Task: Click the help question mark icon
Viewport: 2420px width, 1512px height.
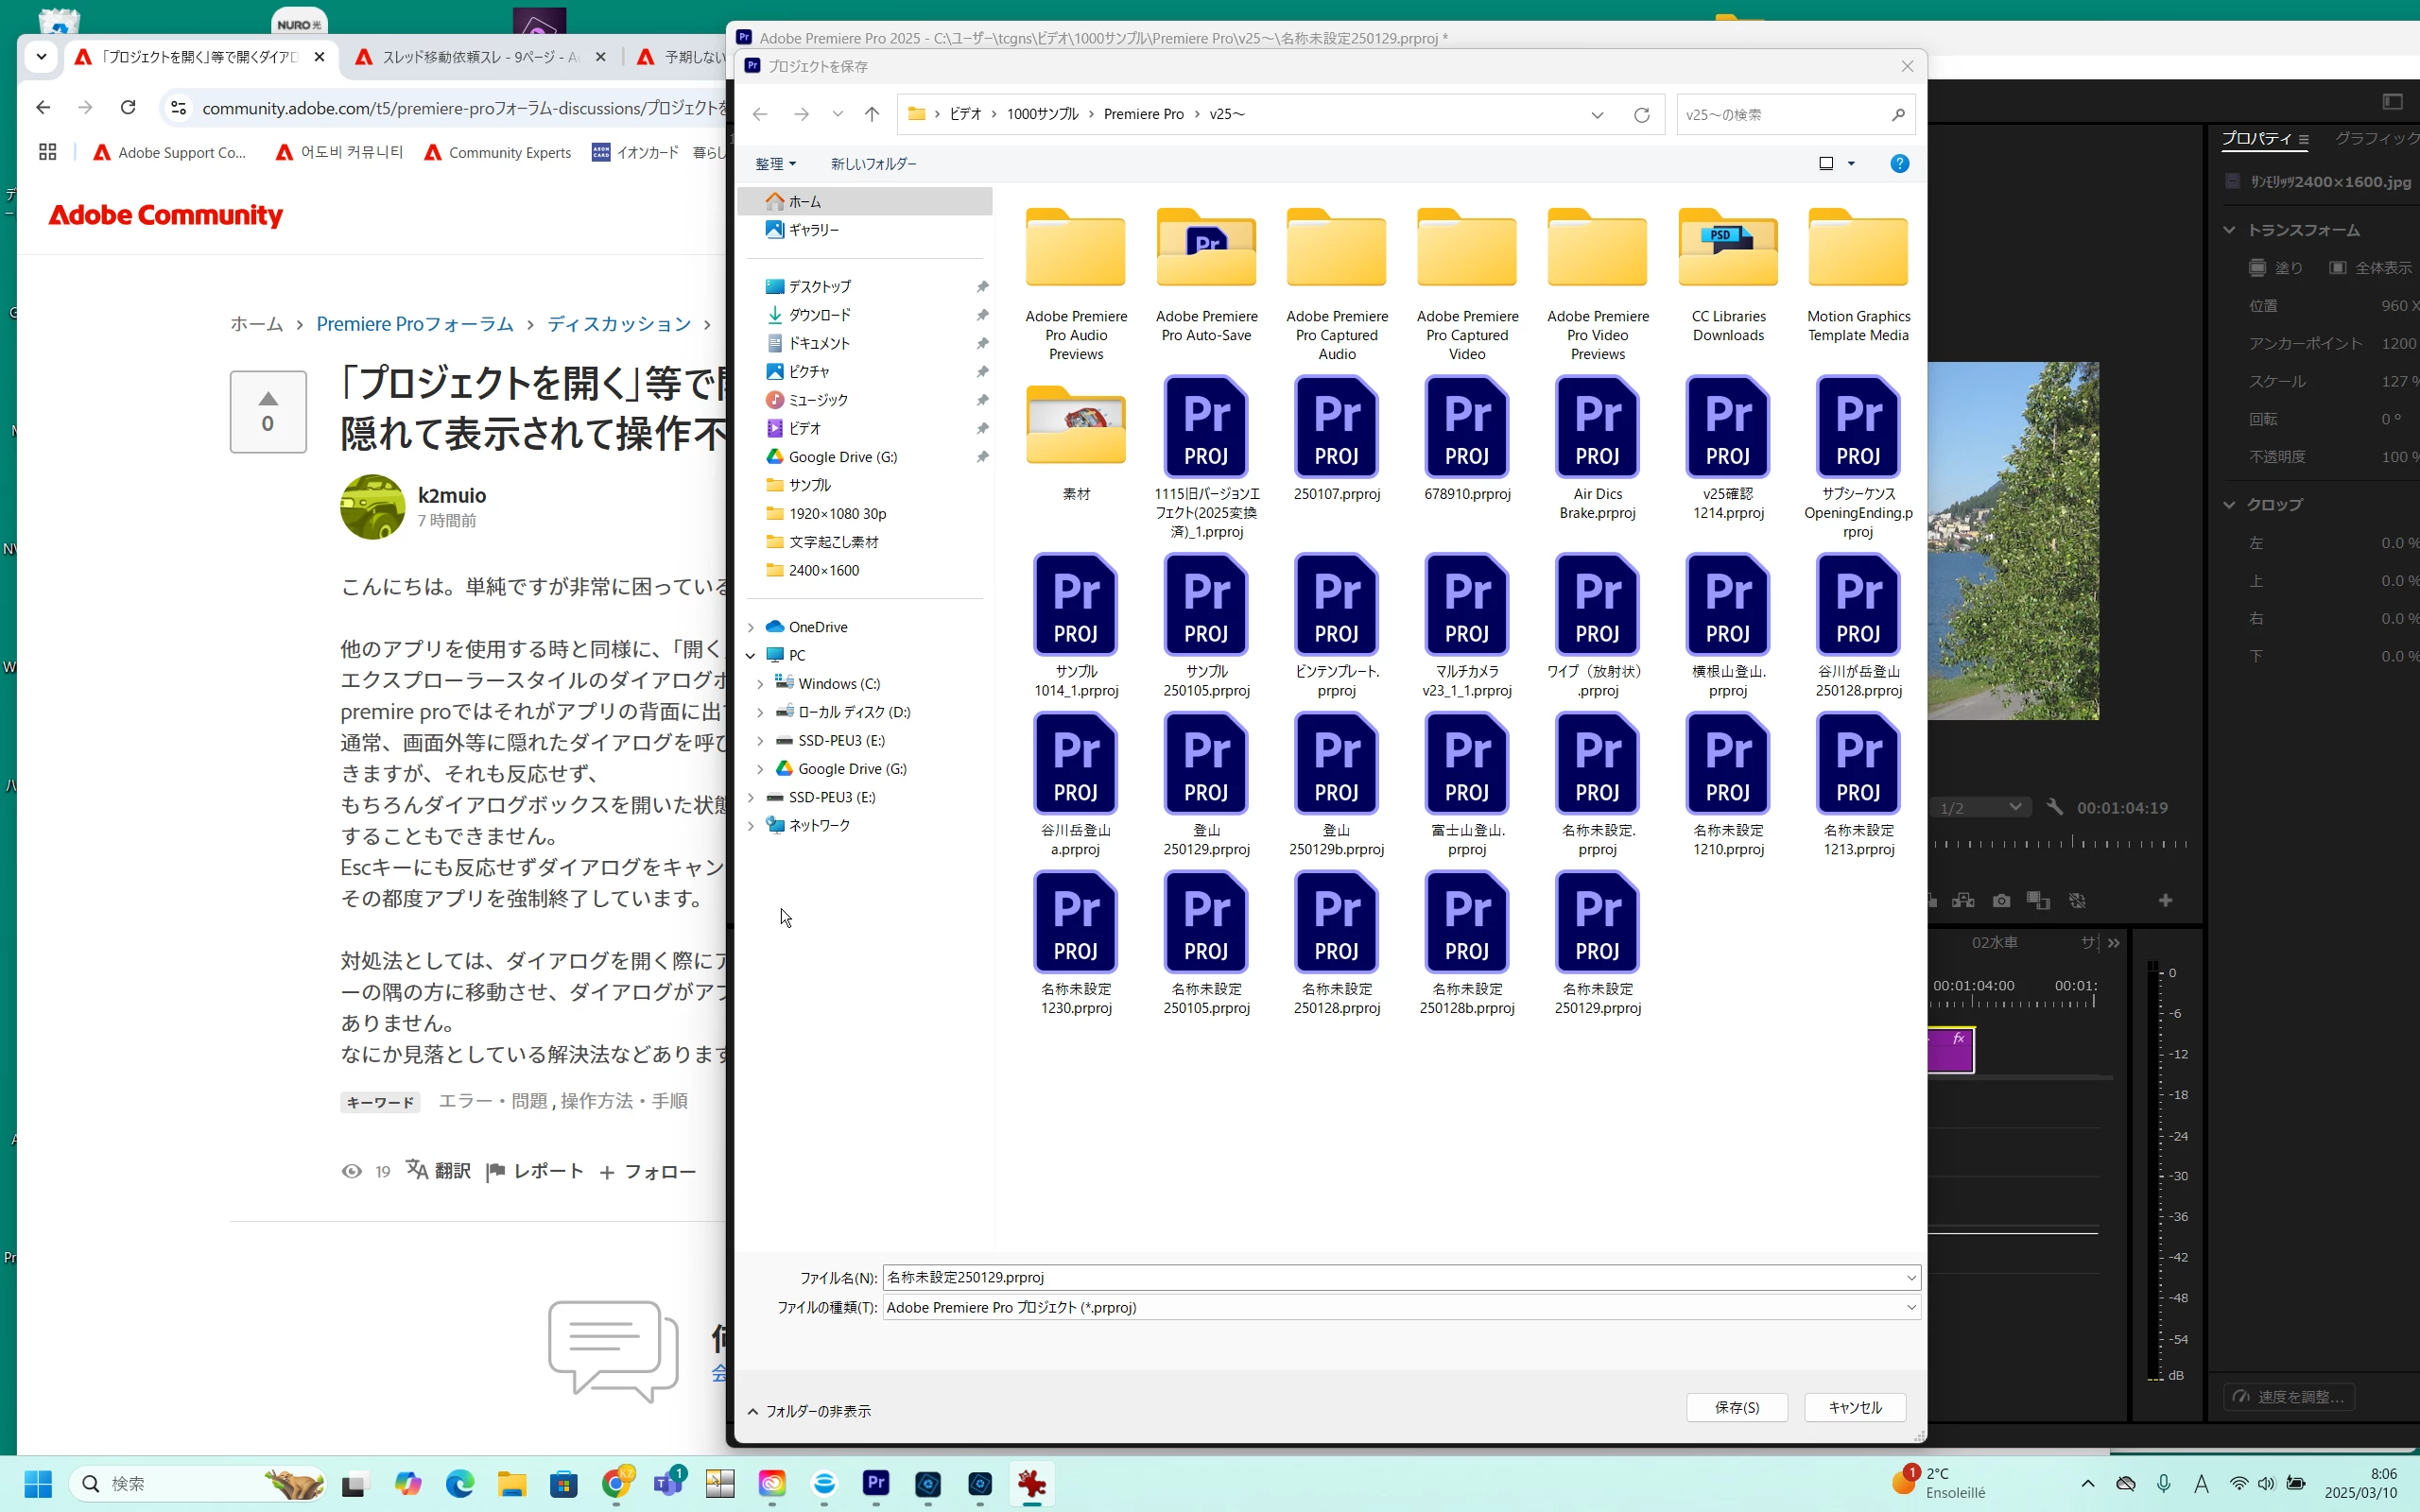Action: pyautogui.click(x=1899, y=164)
